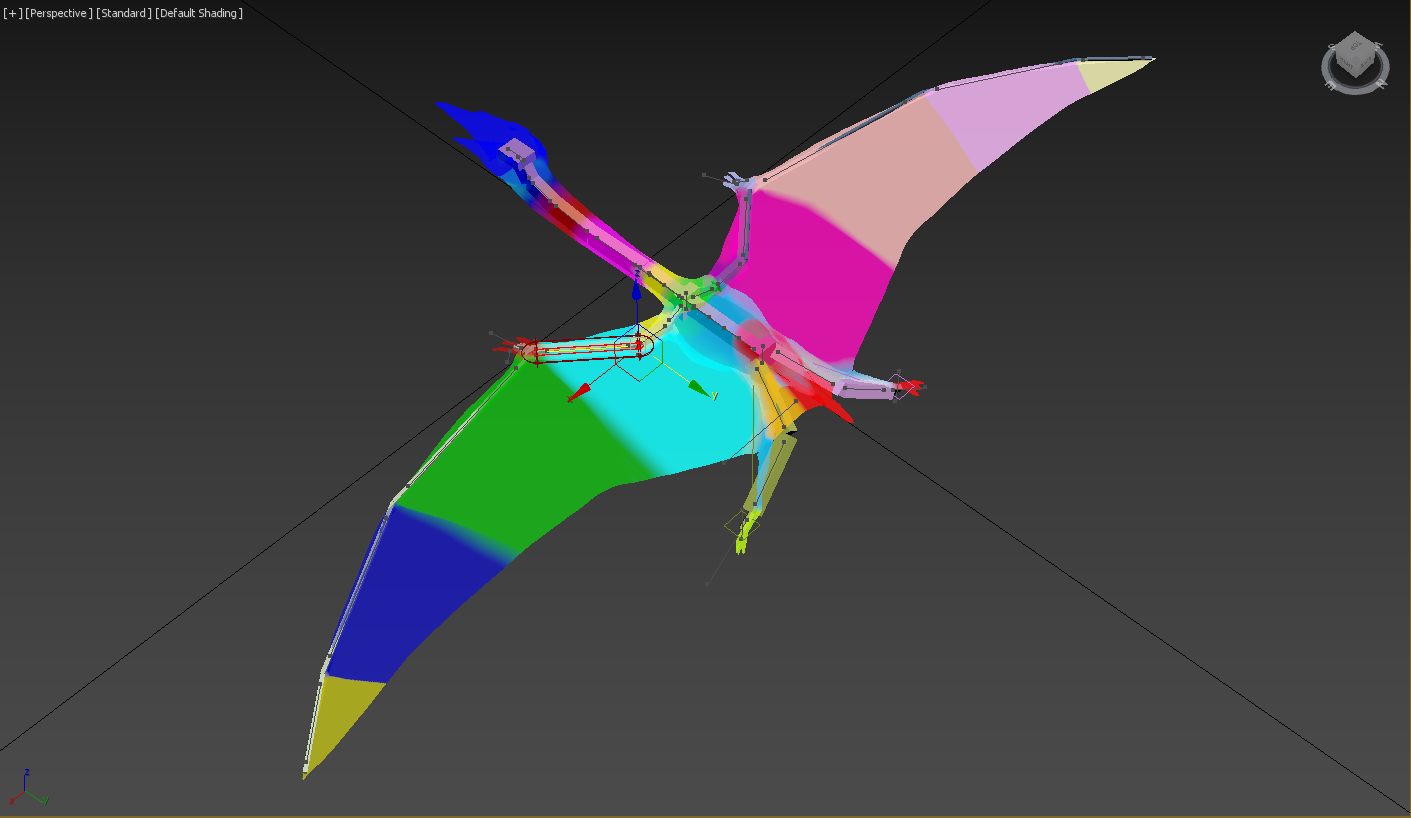Click the Front face of the ViewCube
This screenshot has height=818, width=1411.
coord(1346,63)
